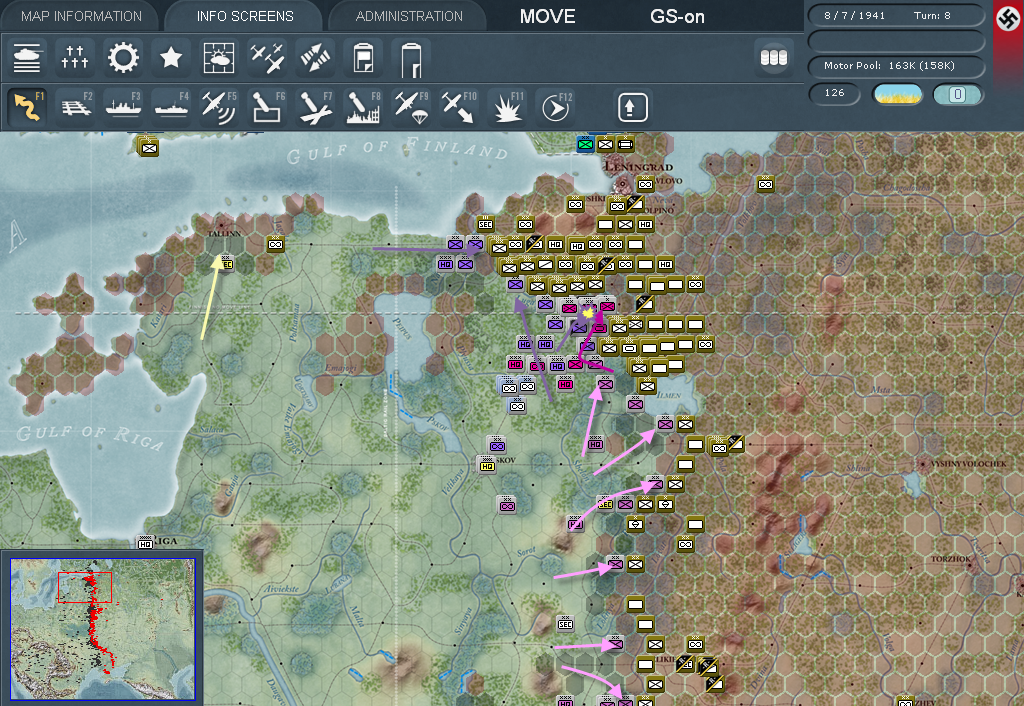
Task: Open the tall document report icon
Action: (411, 59)
